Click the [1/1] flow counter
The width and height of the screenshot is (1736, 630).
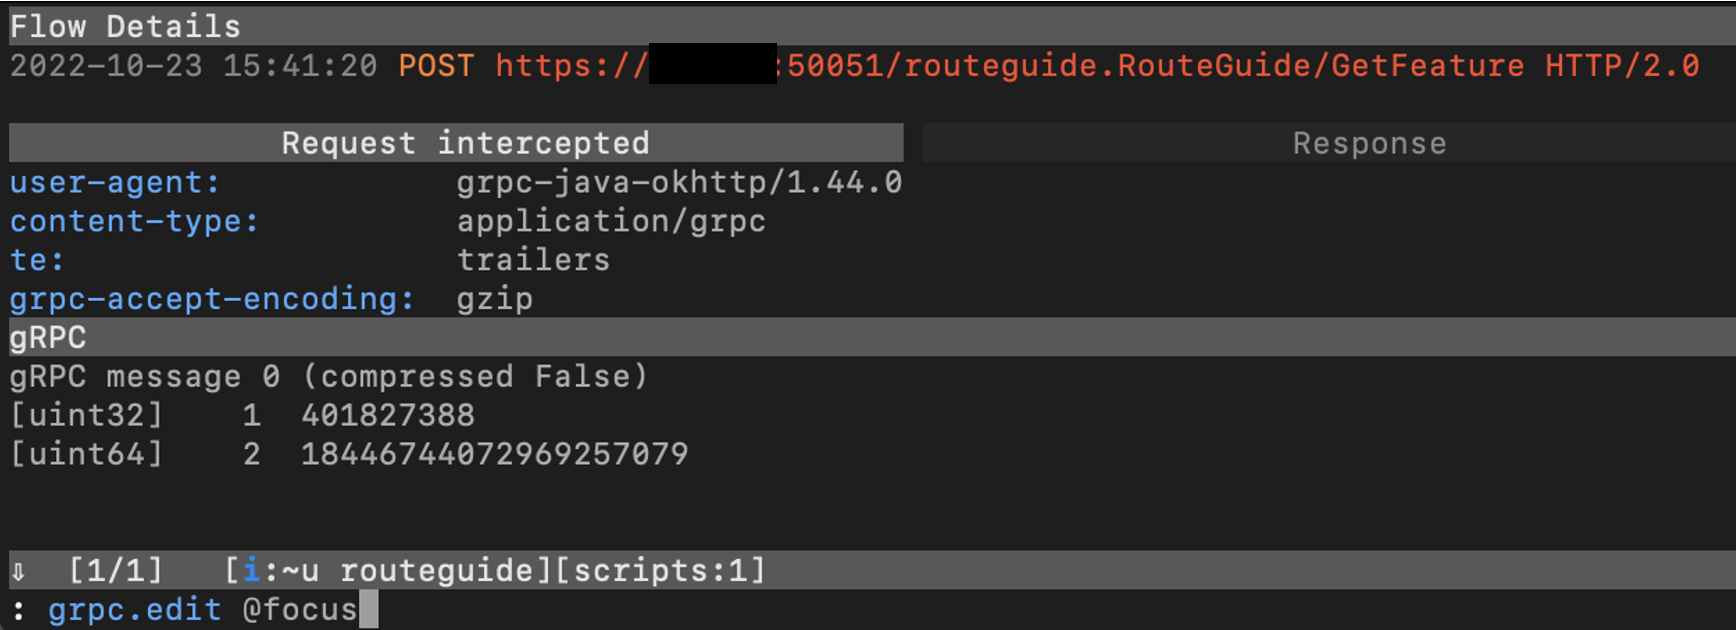pyautogui.click(x=115, y=571)
